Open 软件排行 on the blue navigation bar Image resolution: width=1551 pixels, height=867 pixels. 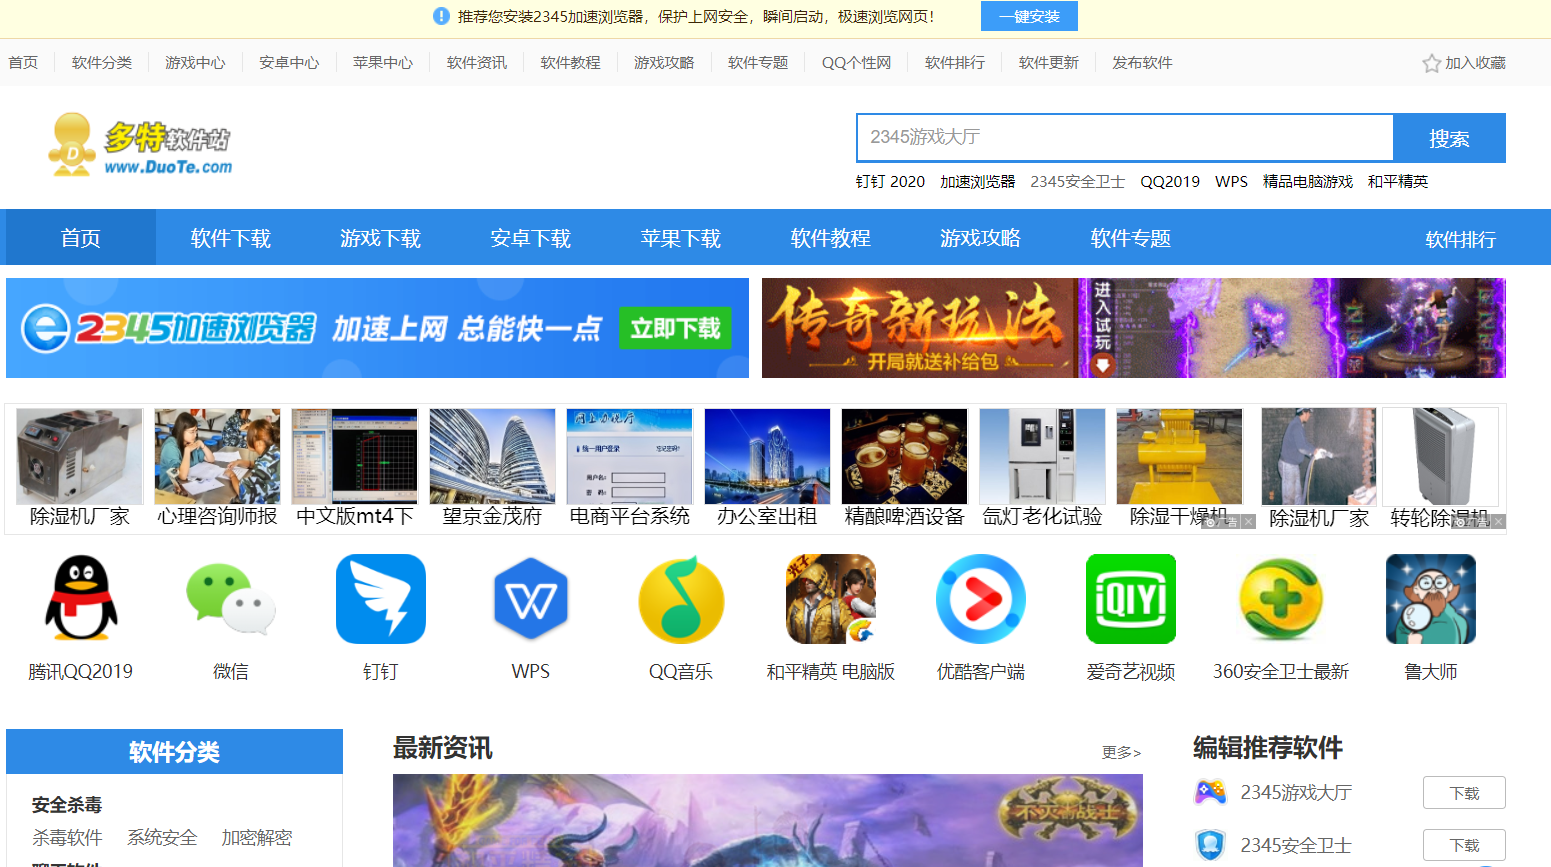[x=1461, y=239]
